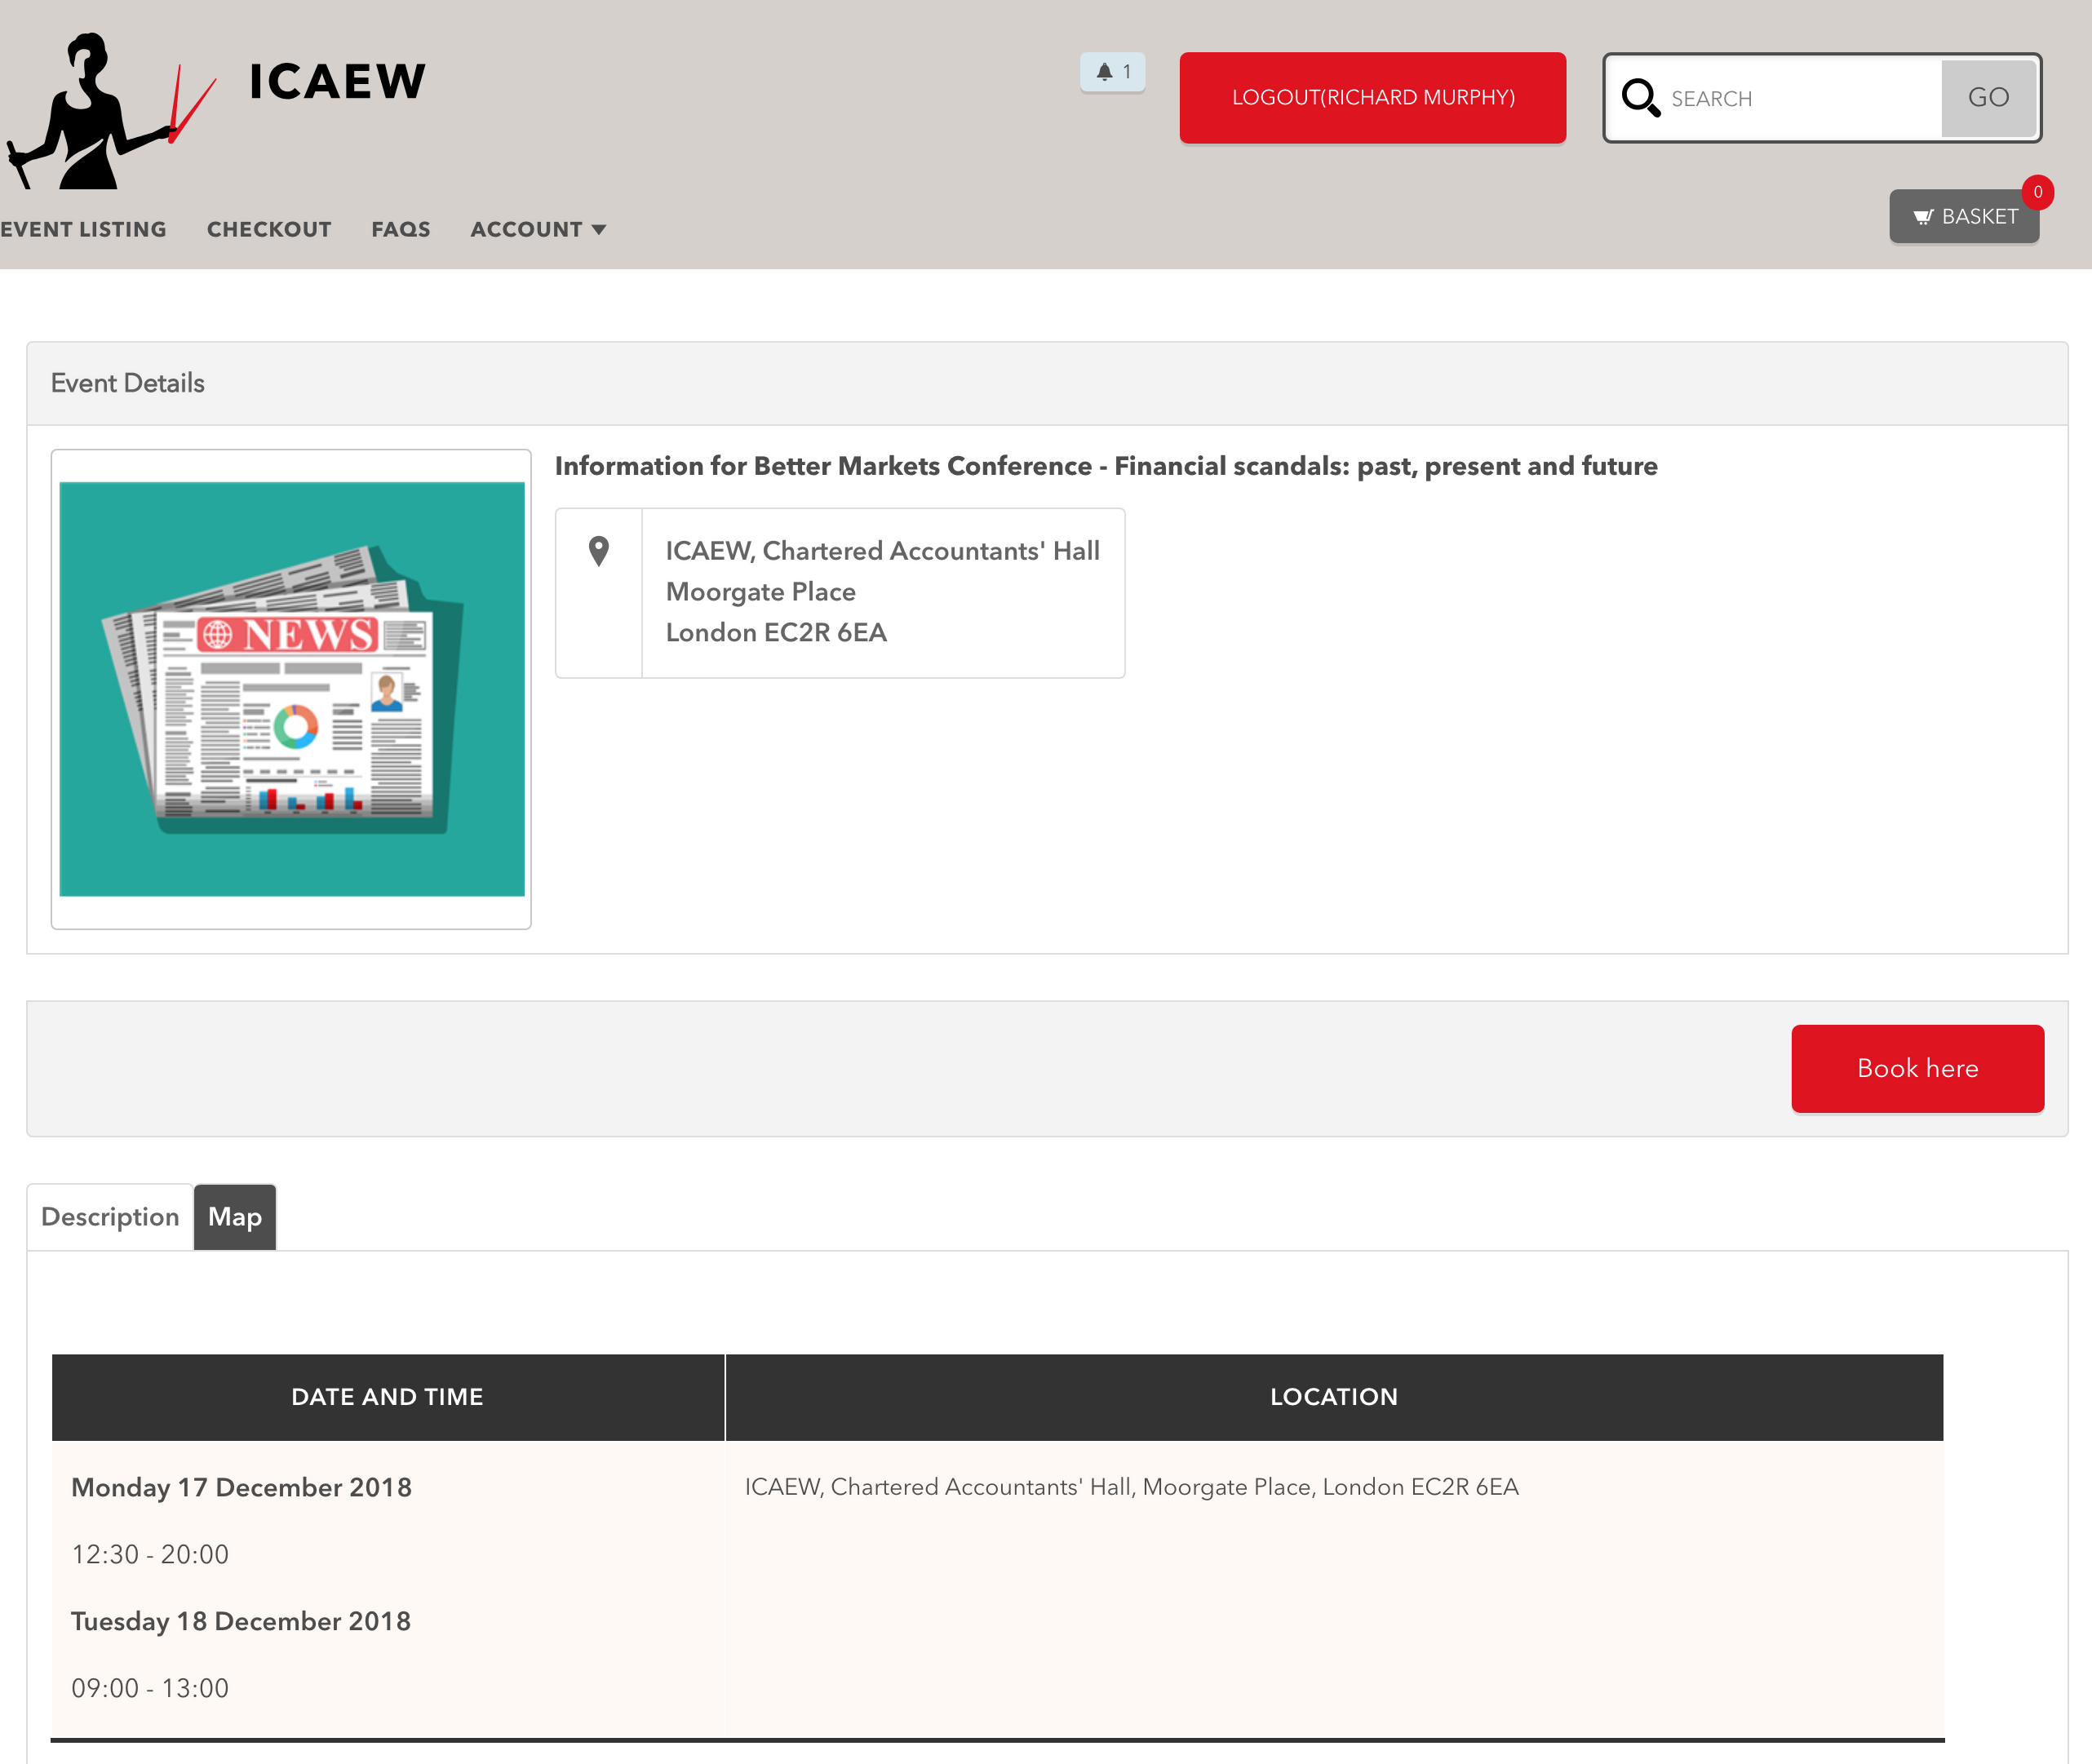
Task: Open the Event Listing menu
Action: point(83,230)
